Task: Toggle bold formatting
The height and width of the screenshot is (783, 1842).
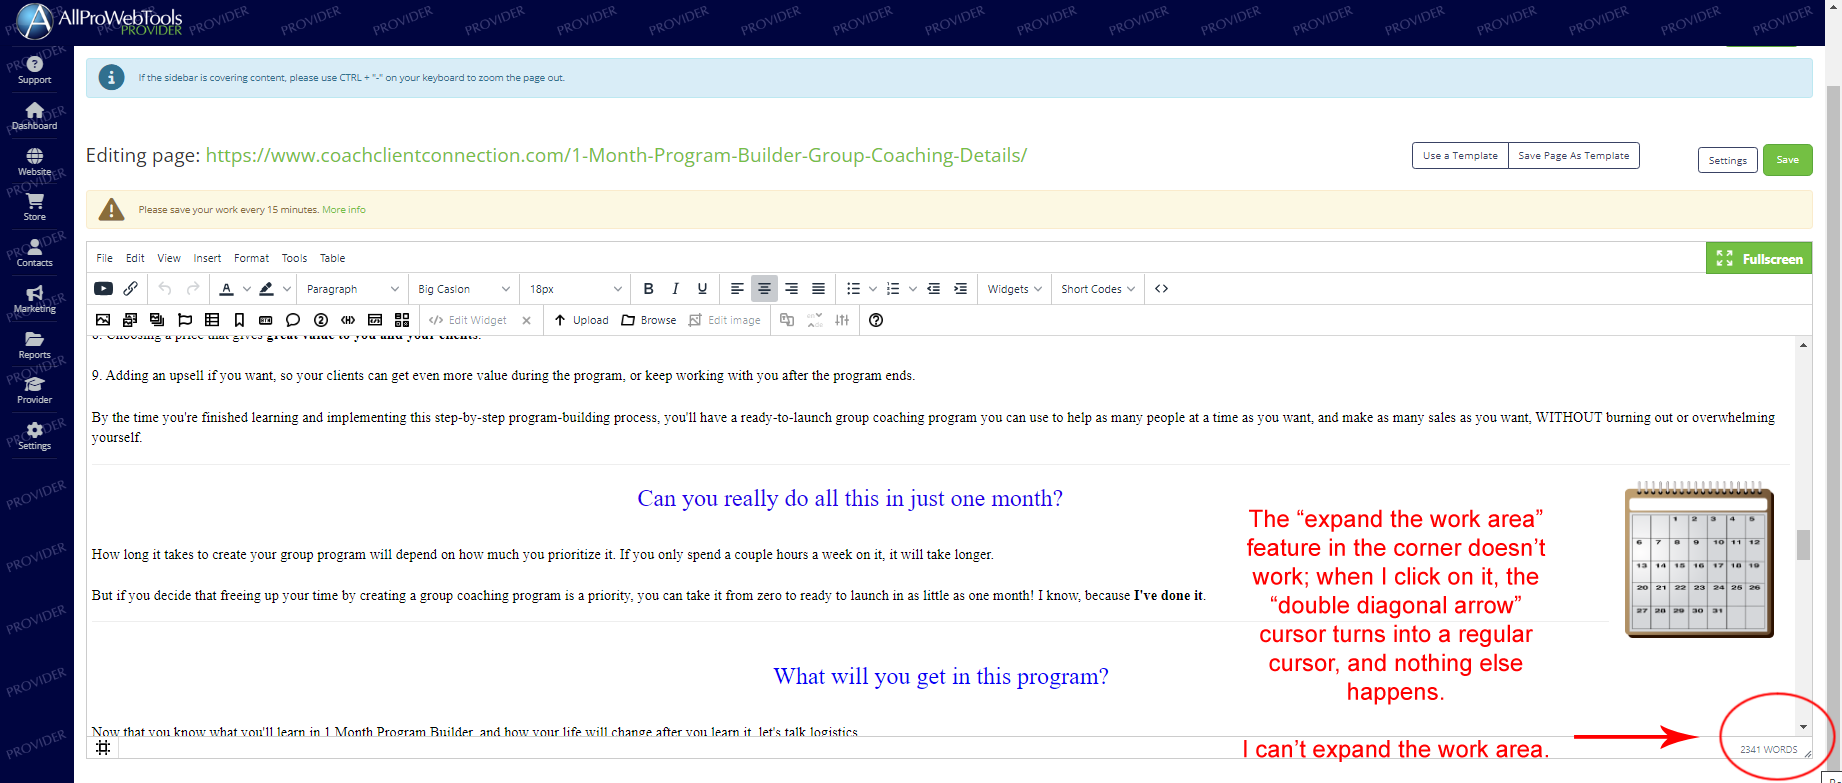Action: (648, 289)
